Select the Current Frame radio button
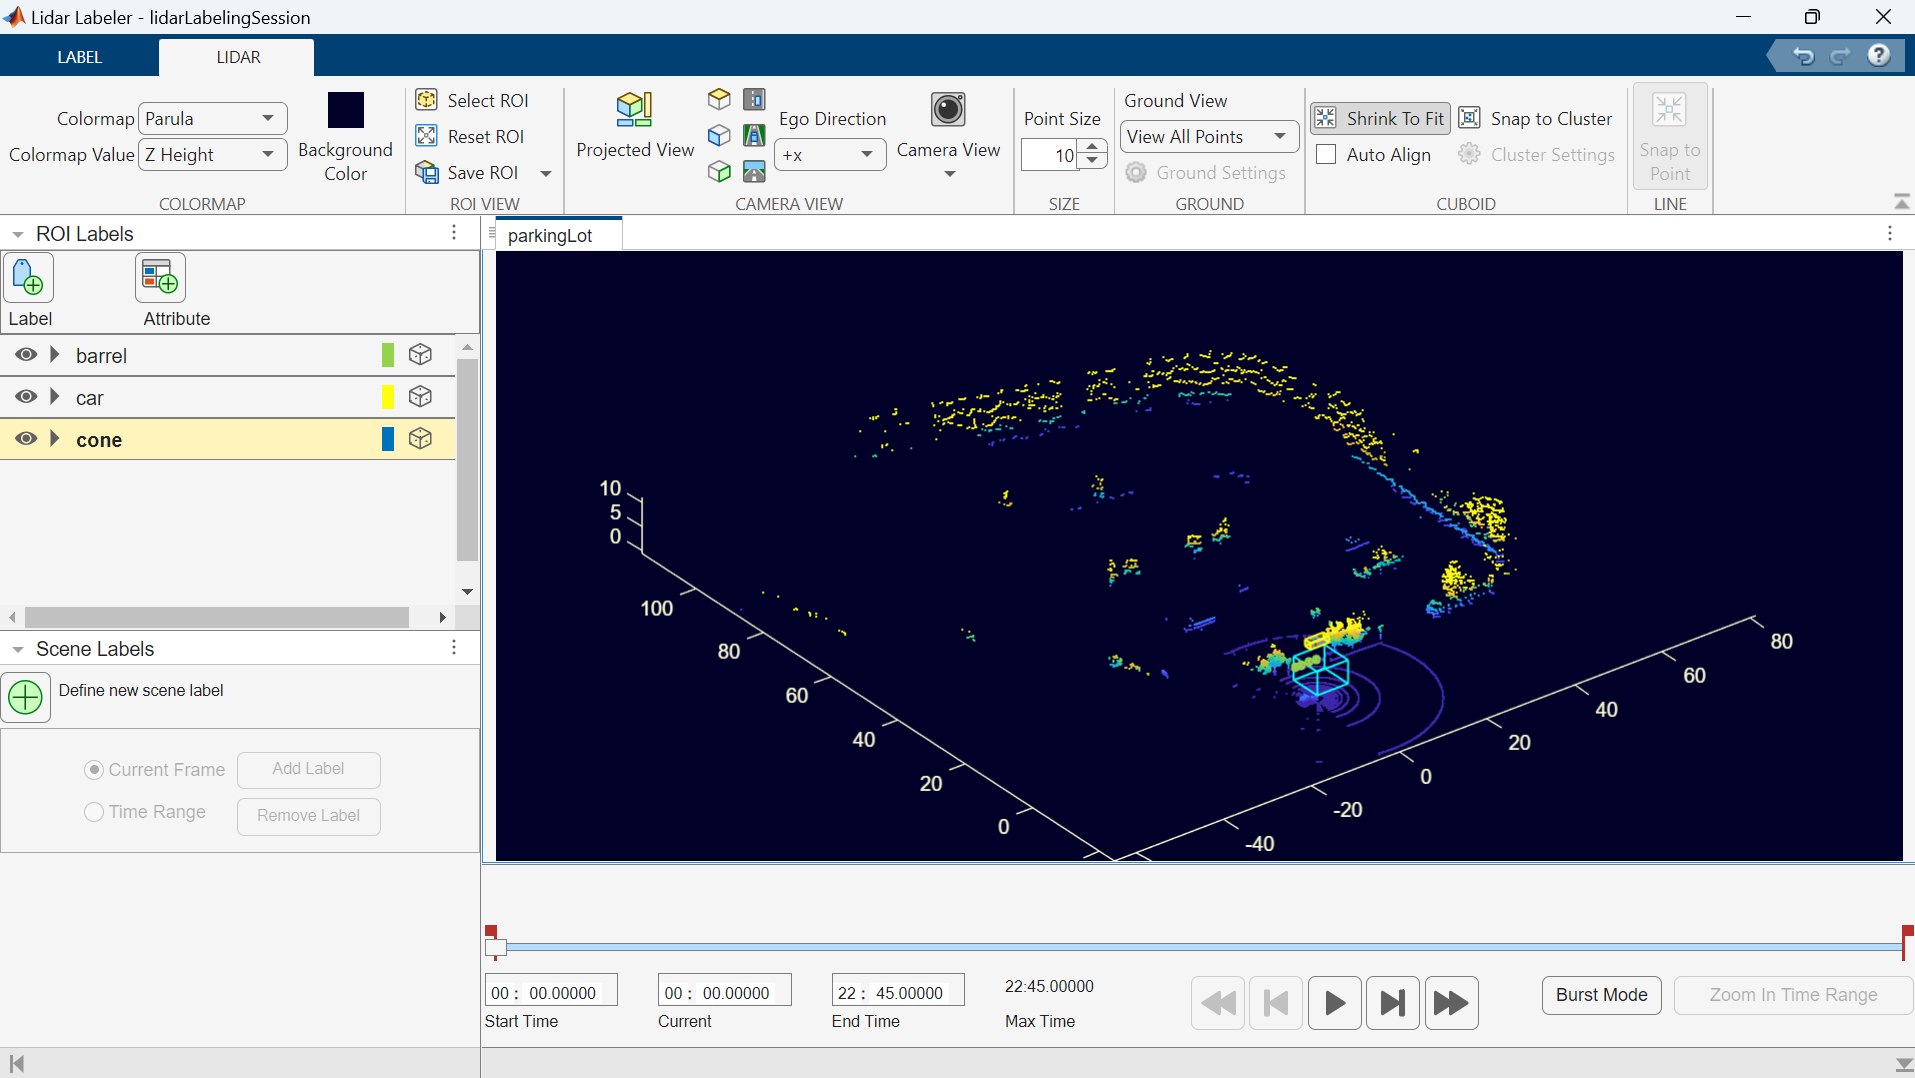 pos(94,770)
